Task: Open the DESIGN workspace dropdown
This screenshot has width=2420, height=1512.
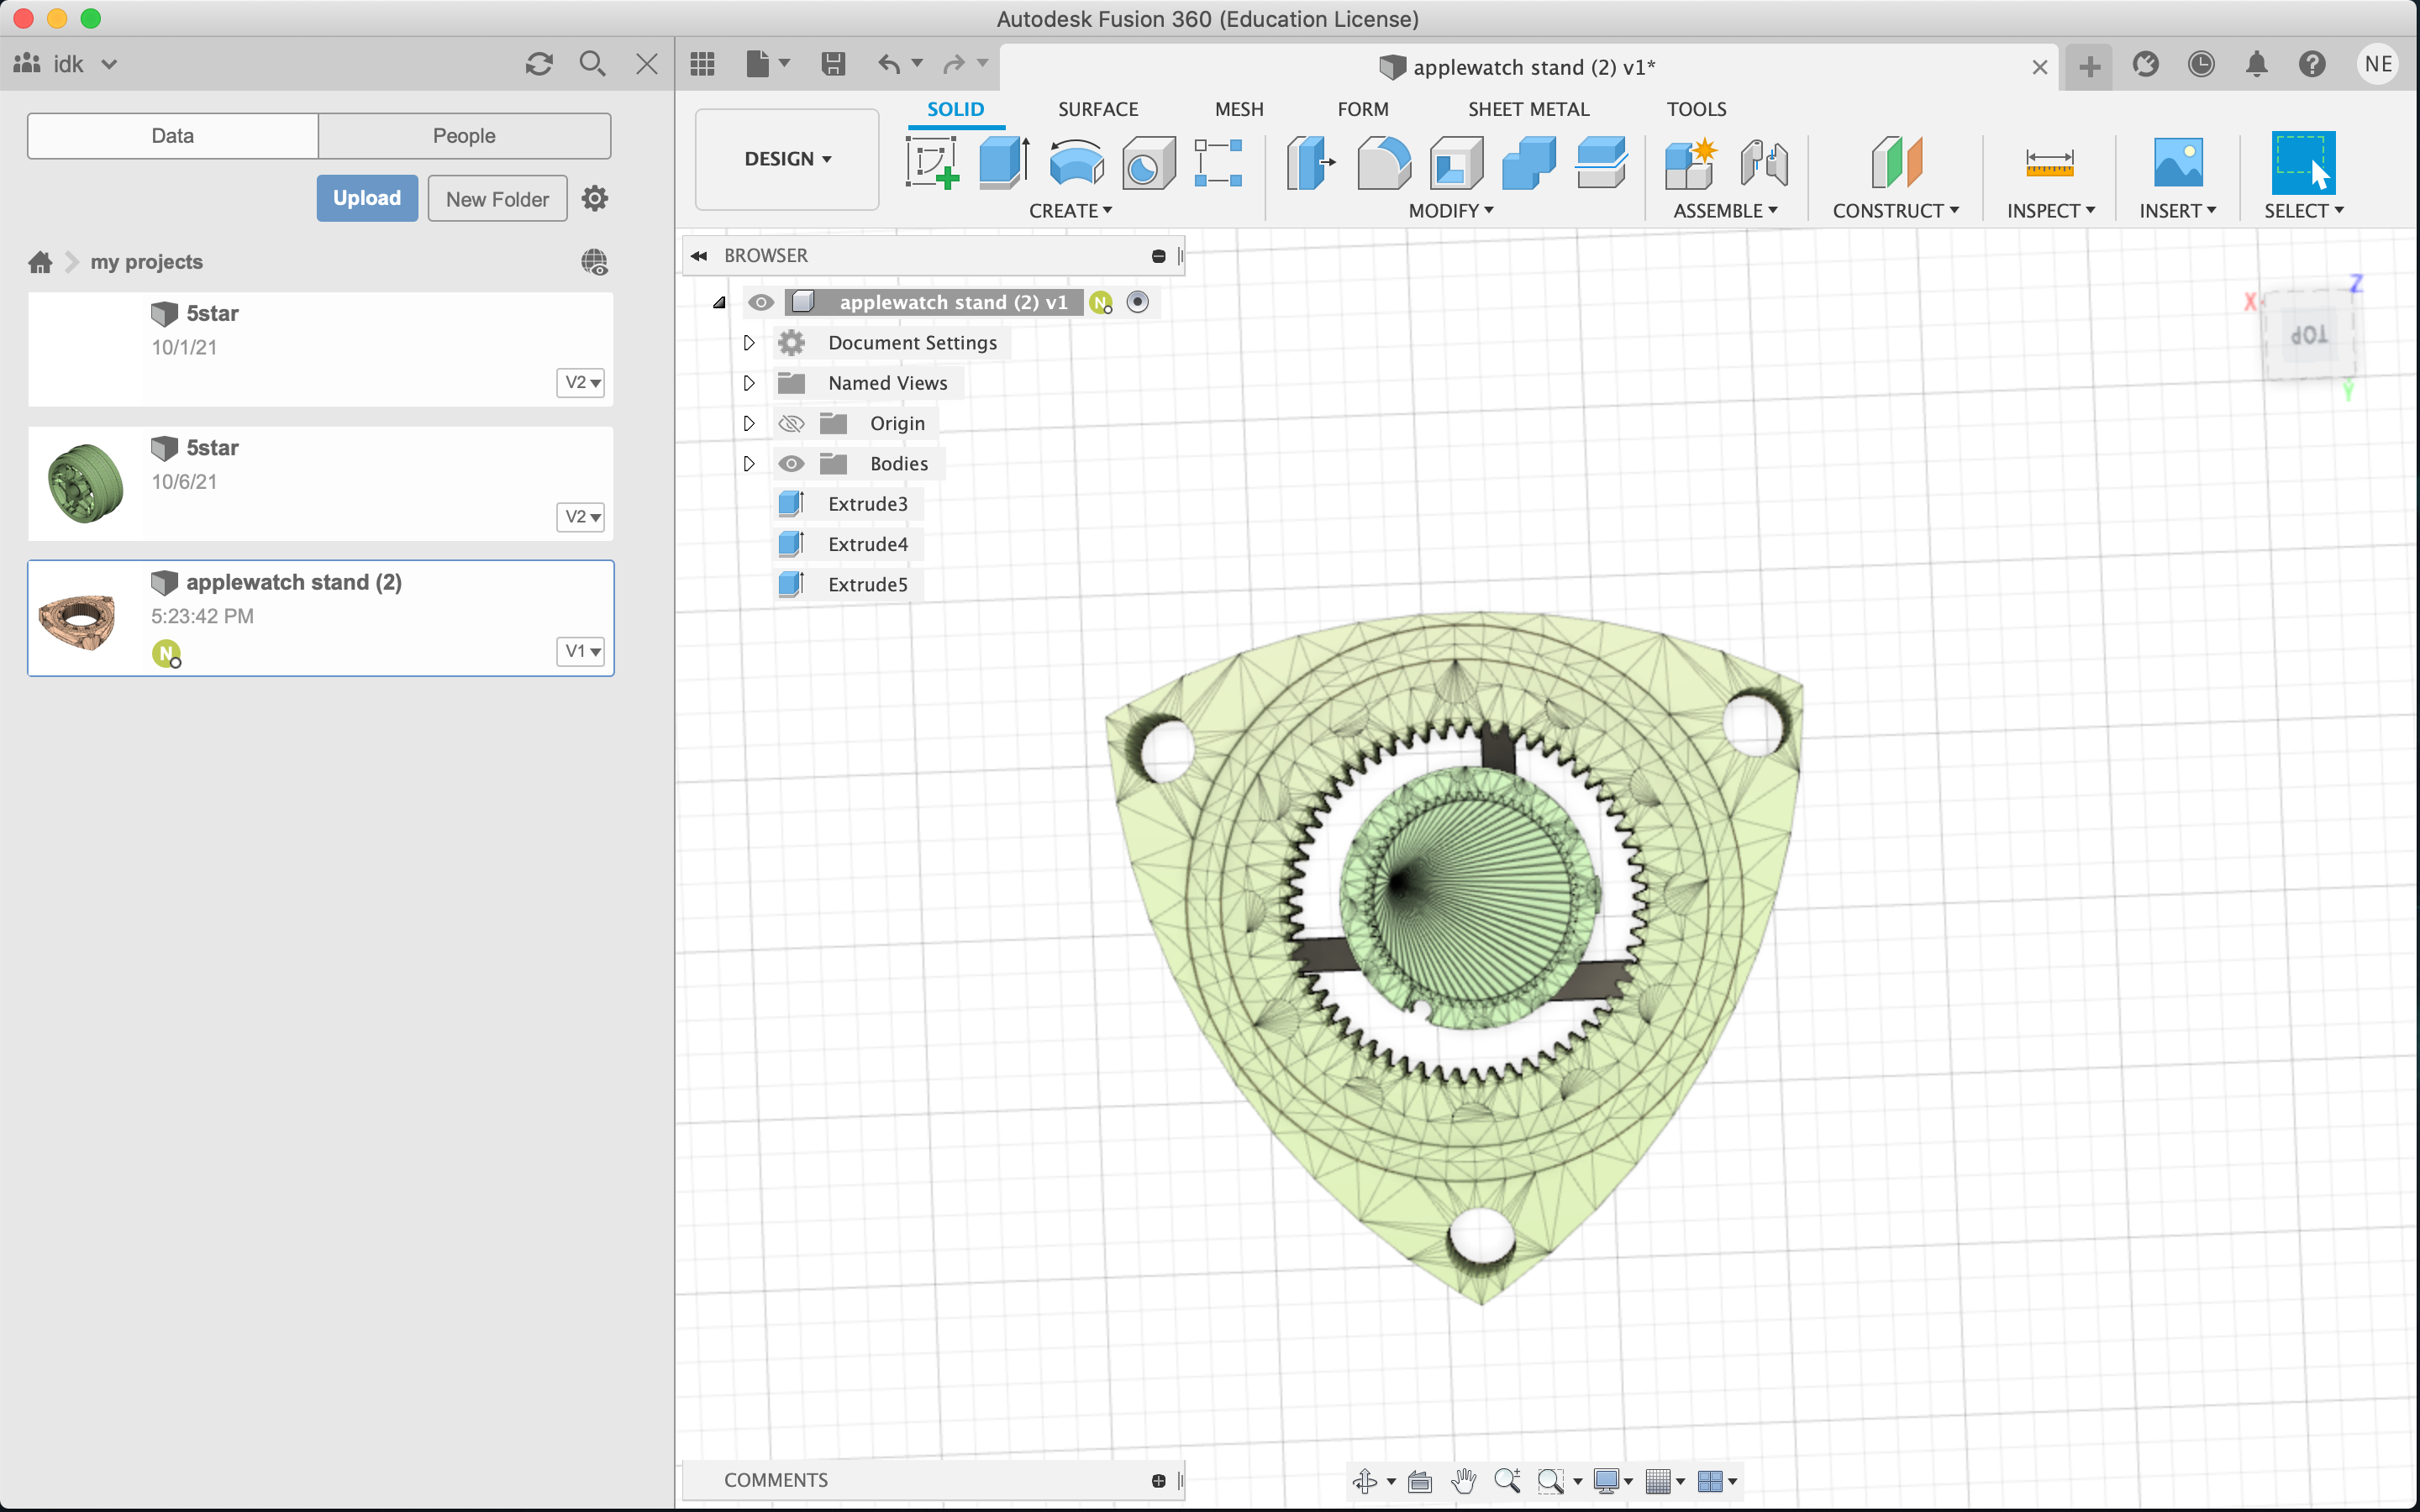Action: [x=787, y=159]
